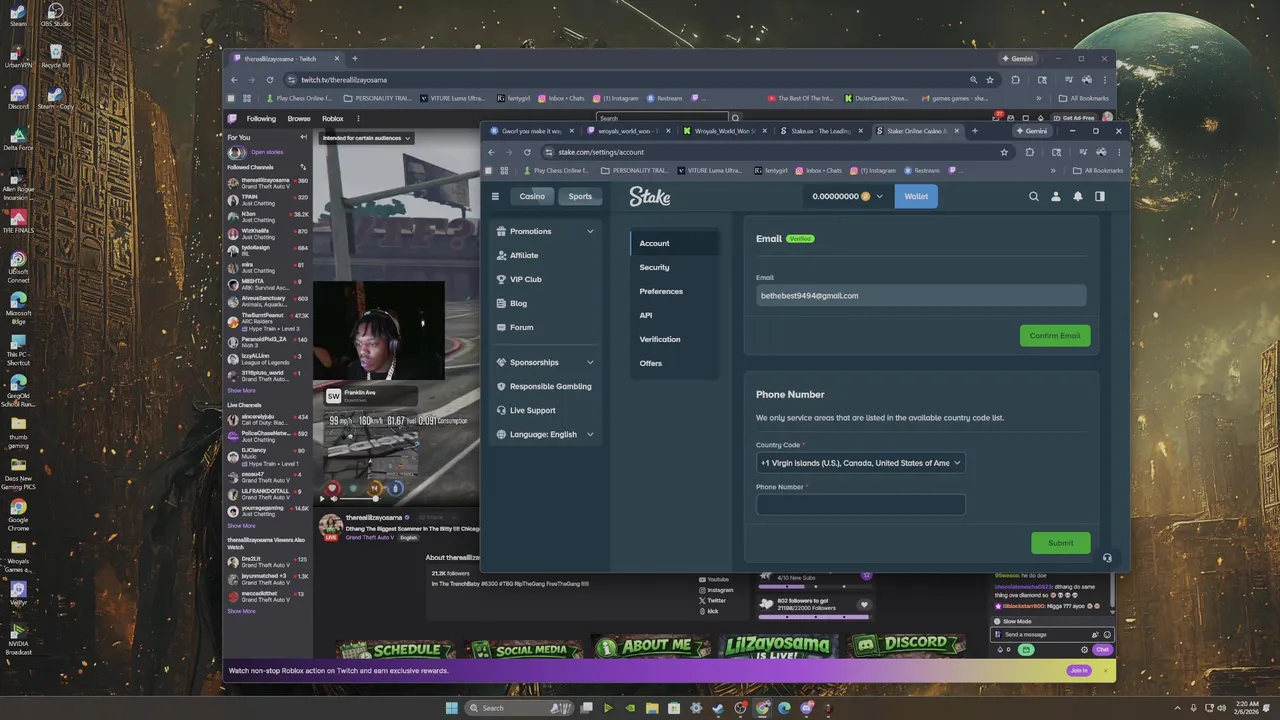
Task: Open Stake hamburger menu icon
Action: click(x=495, y=196)
